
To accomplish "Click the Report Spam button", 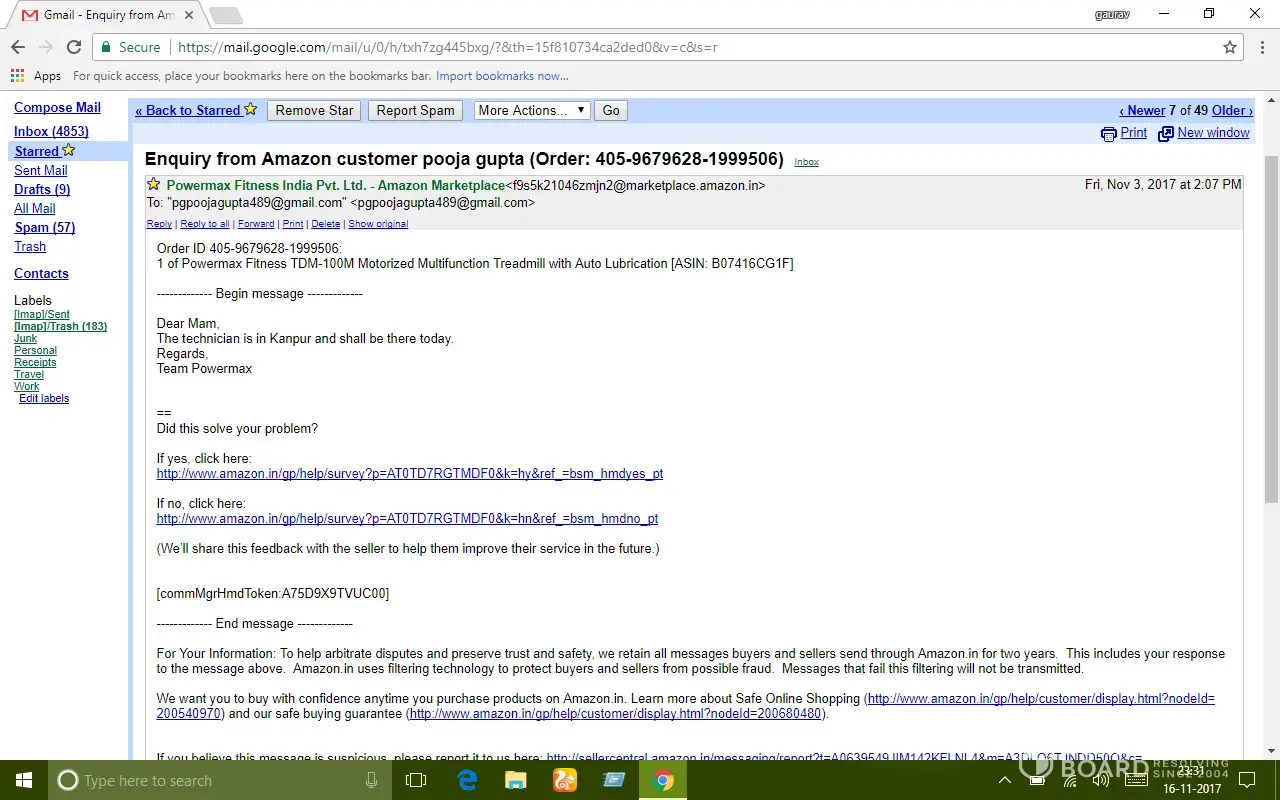I will coord(415,110).
